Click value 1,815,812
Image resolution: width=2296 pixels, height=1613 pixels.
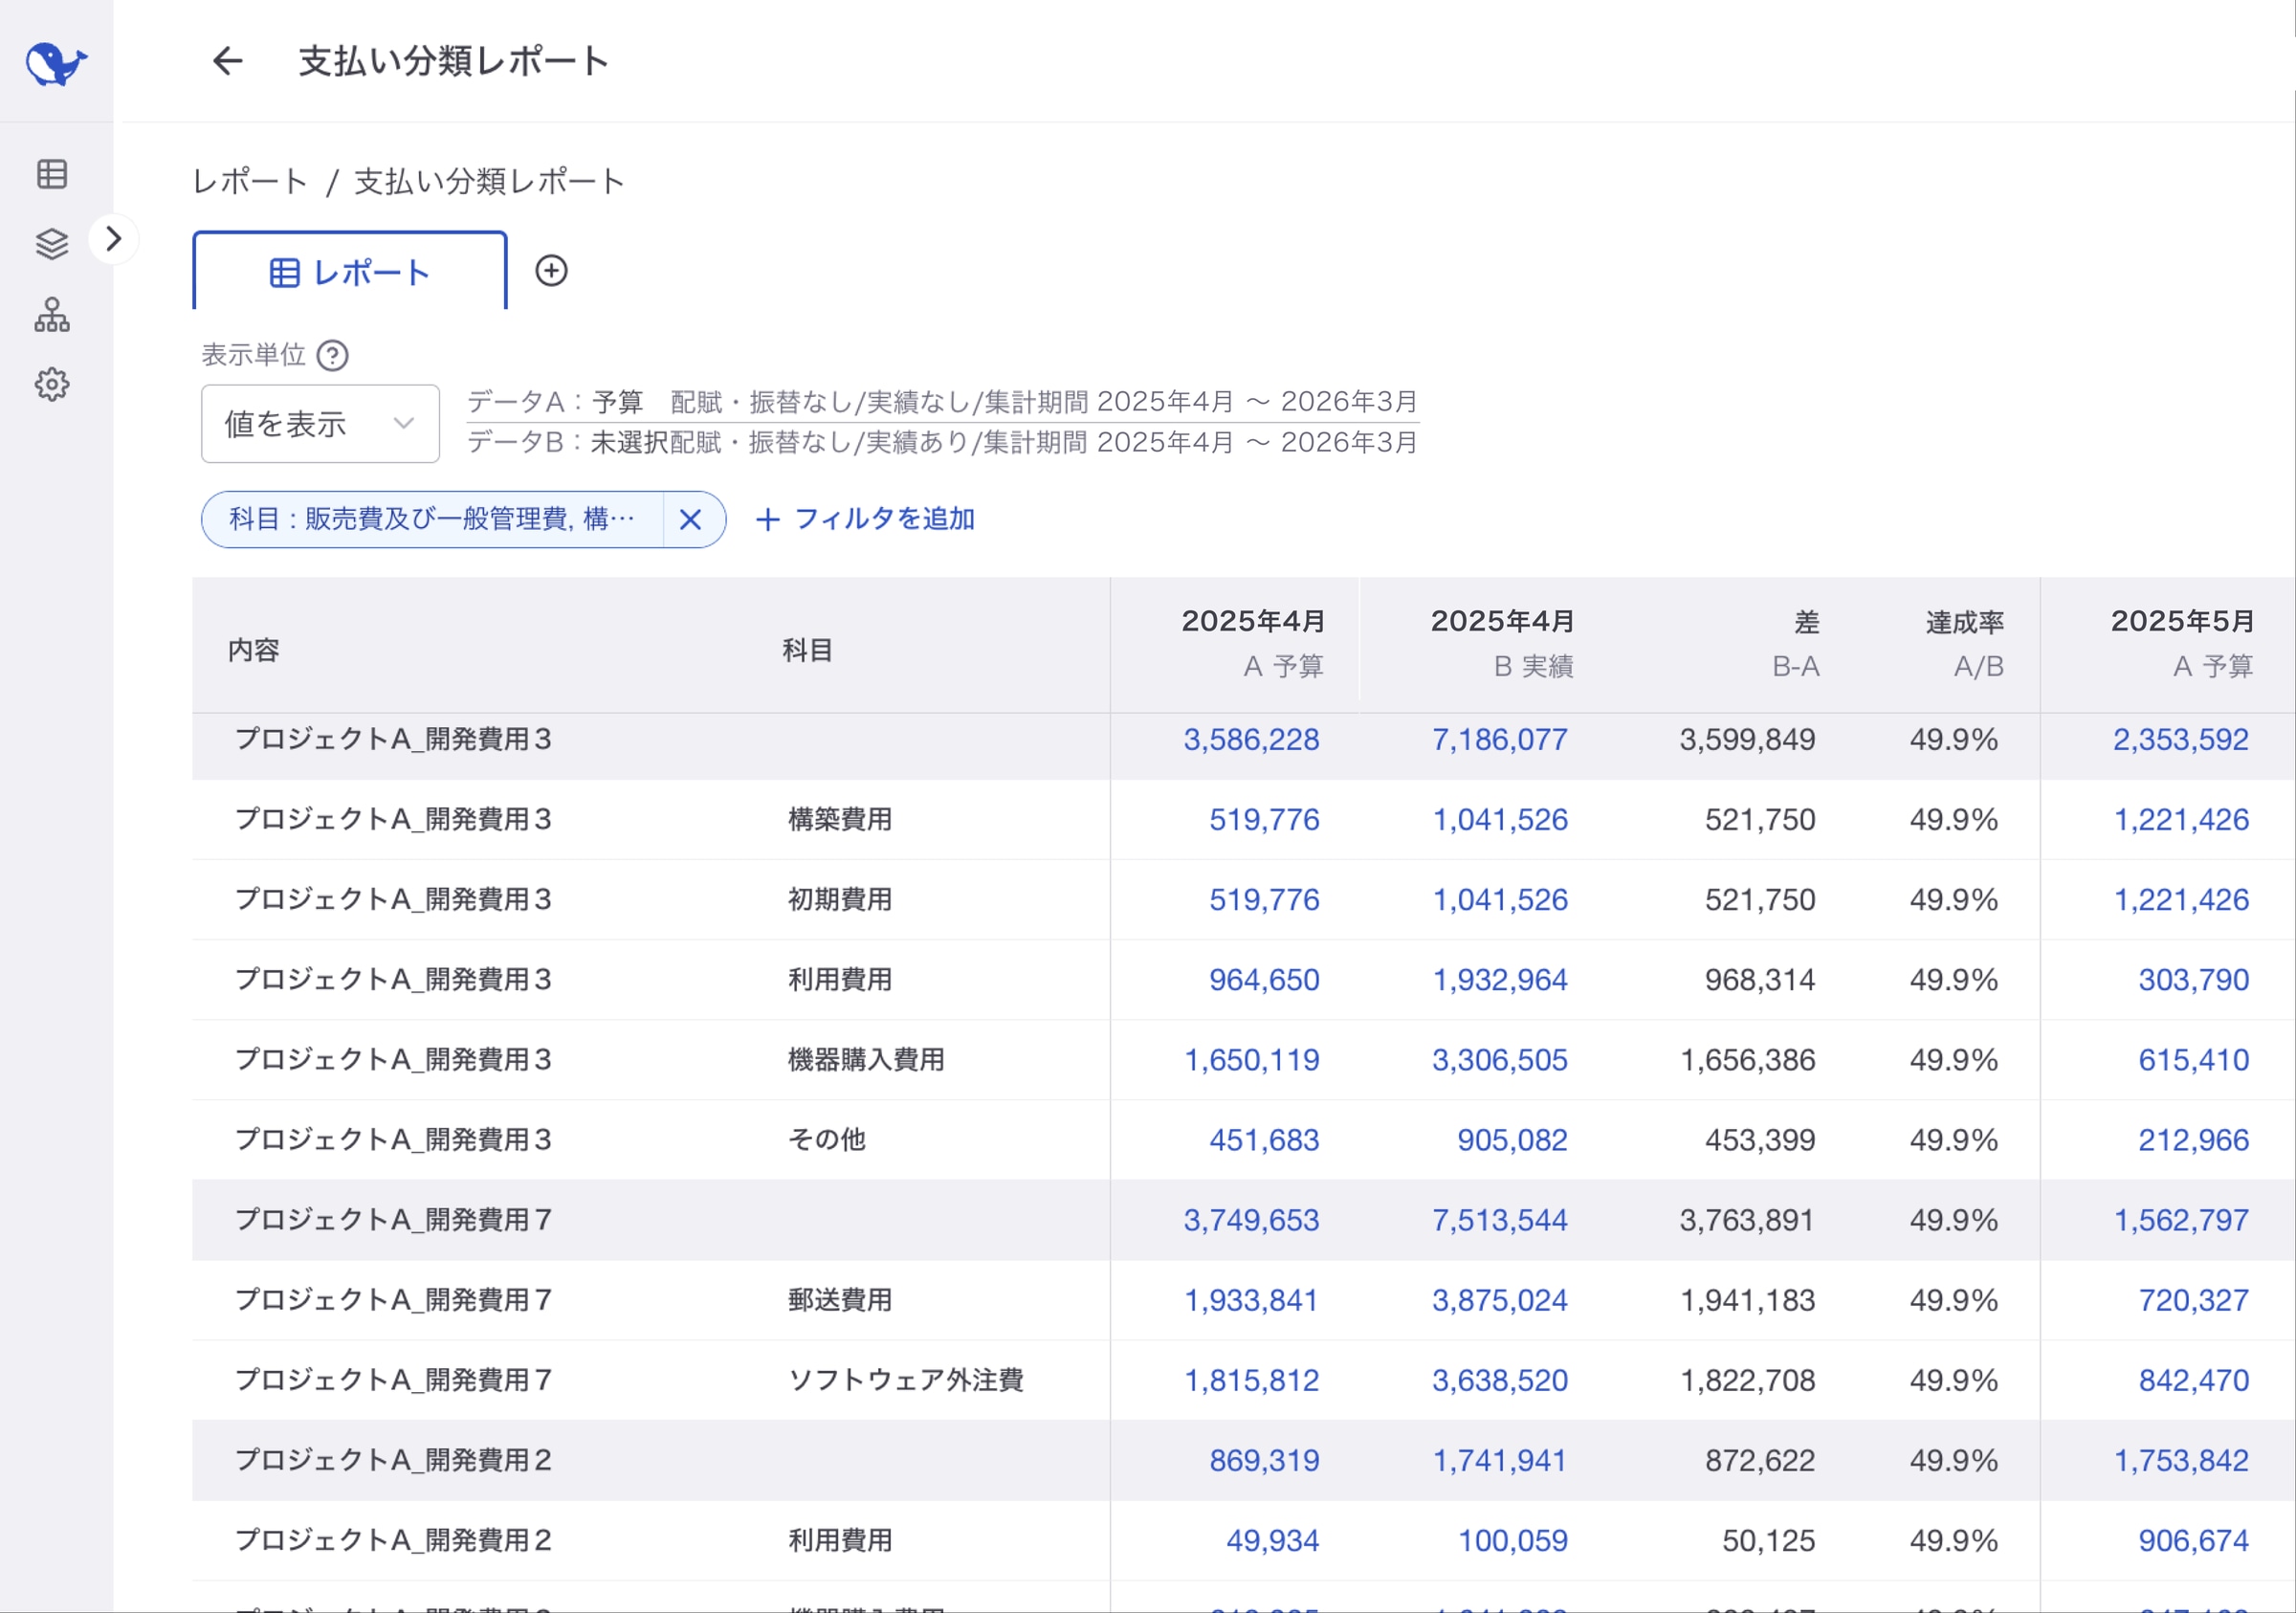point(1251,1380)
